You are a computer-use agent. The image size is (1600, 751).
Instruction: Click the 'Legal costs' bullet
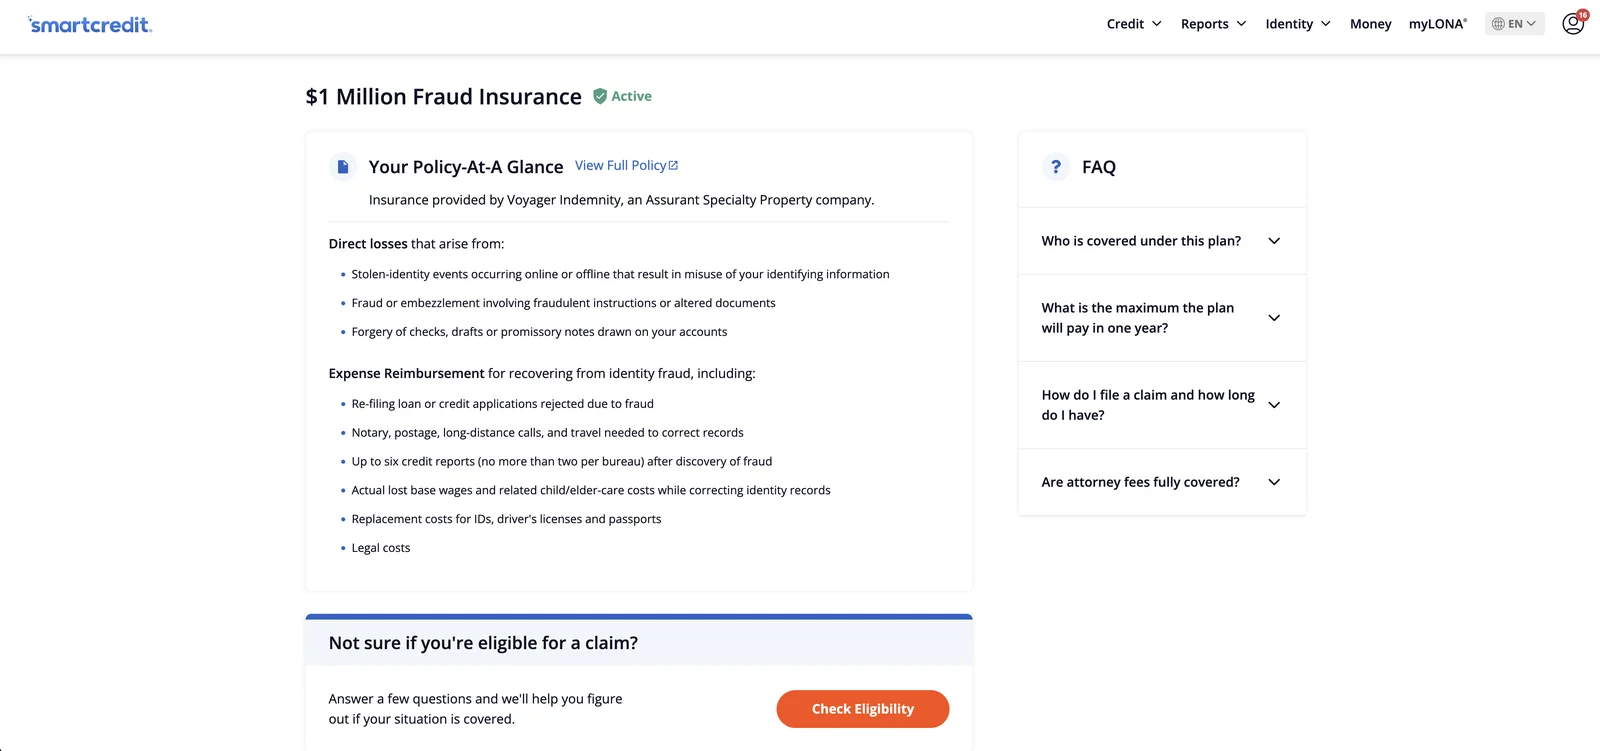click(381, 549)
